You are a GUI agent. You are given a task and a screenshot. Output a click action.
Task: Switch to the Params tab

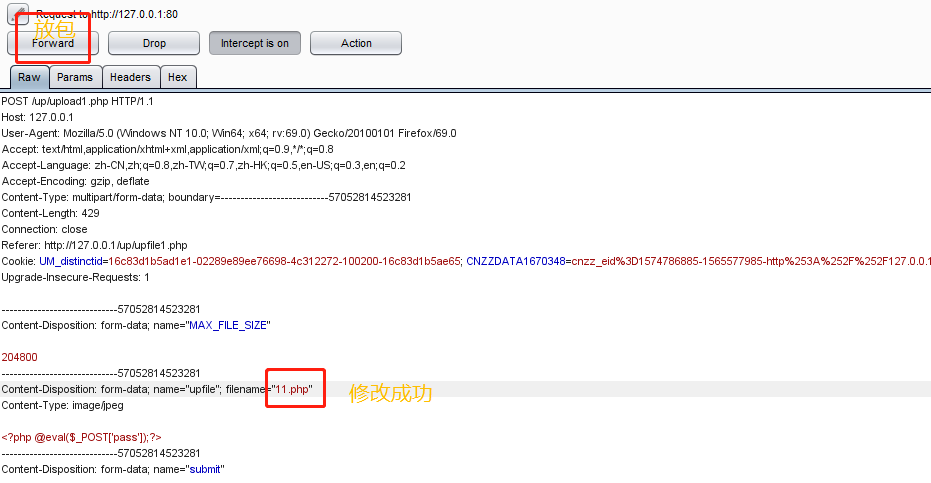coord(75,77)
